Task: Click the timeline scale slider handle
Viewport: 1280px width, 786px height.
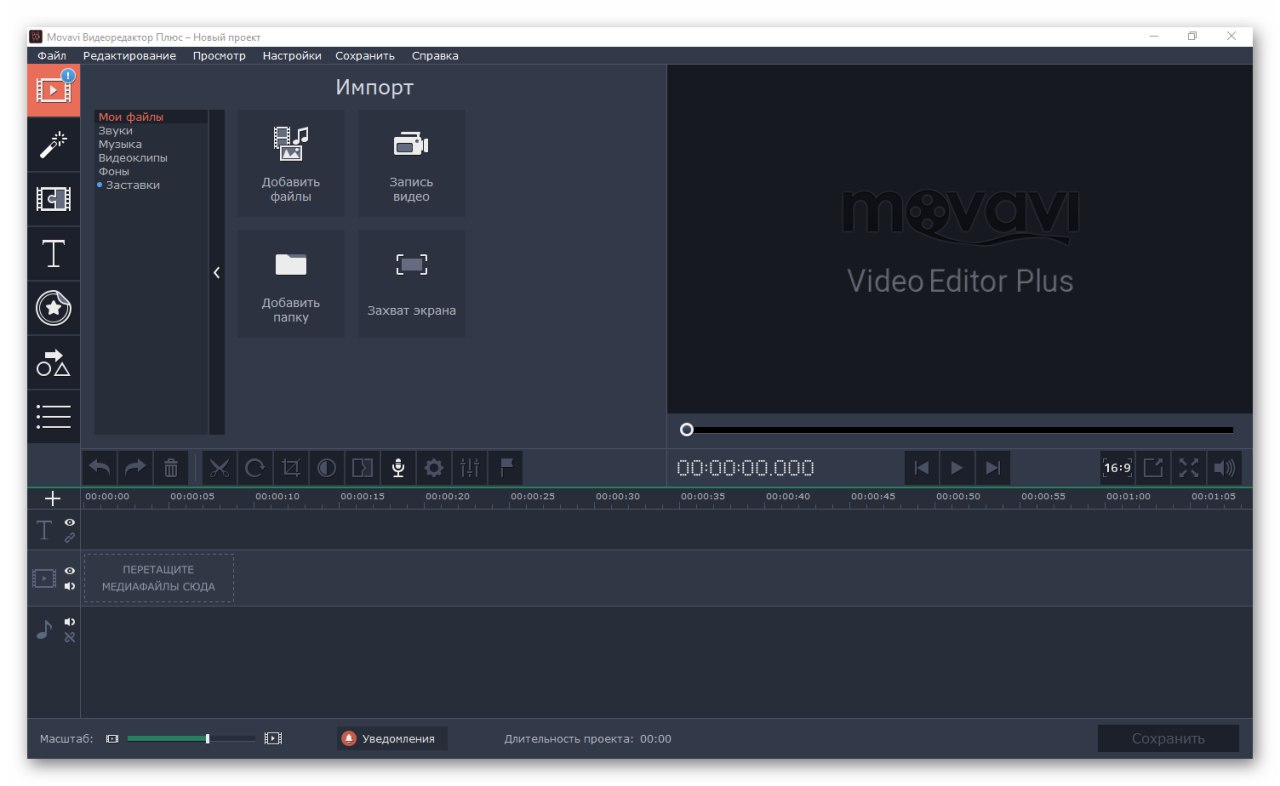Action: point(207,739)
